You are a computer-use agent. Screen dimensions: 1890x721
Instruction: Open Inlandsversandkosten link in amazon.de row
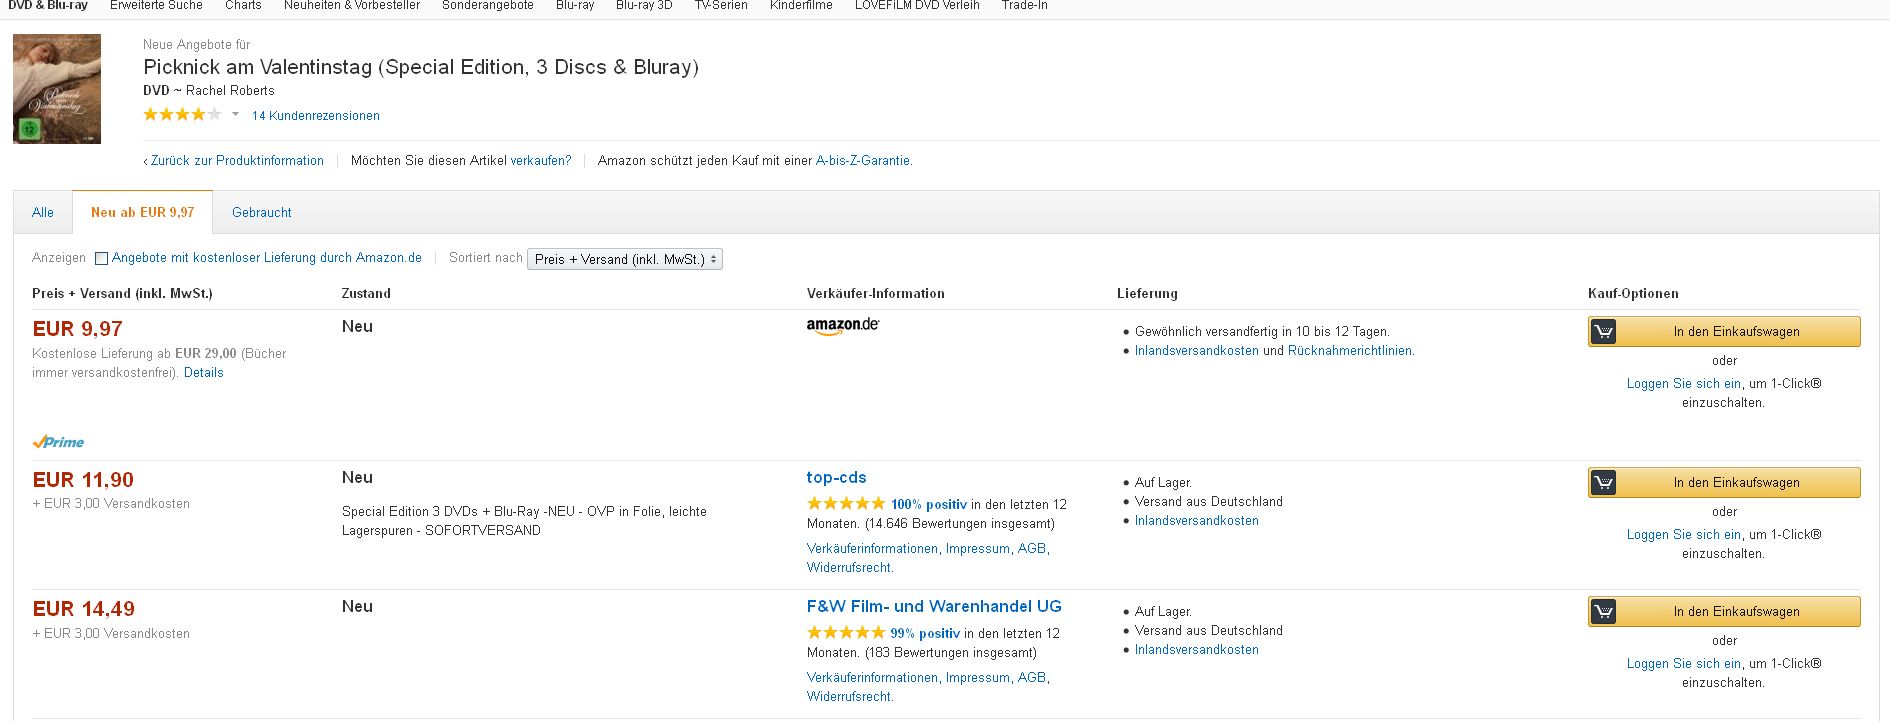(1196, 351)
